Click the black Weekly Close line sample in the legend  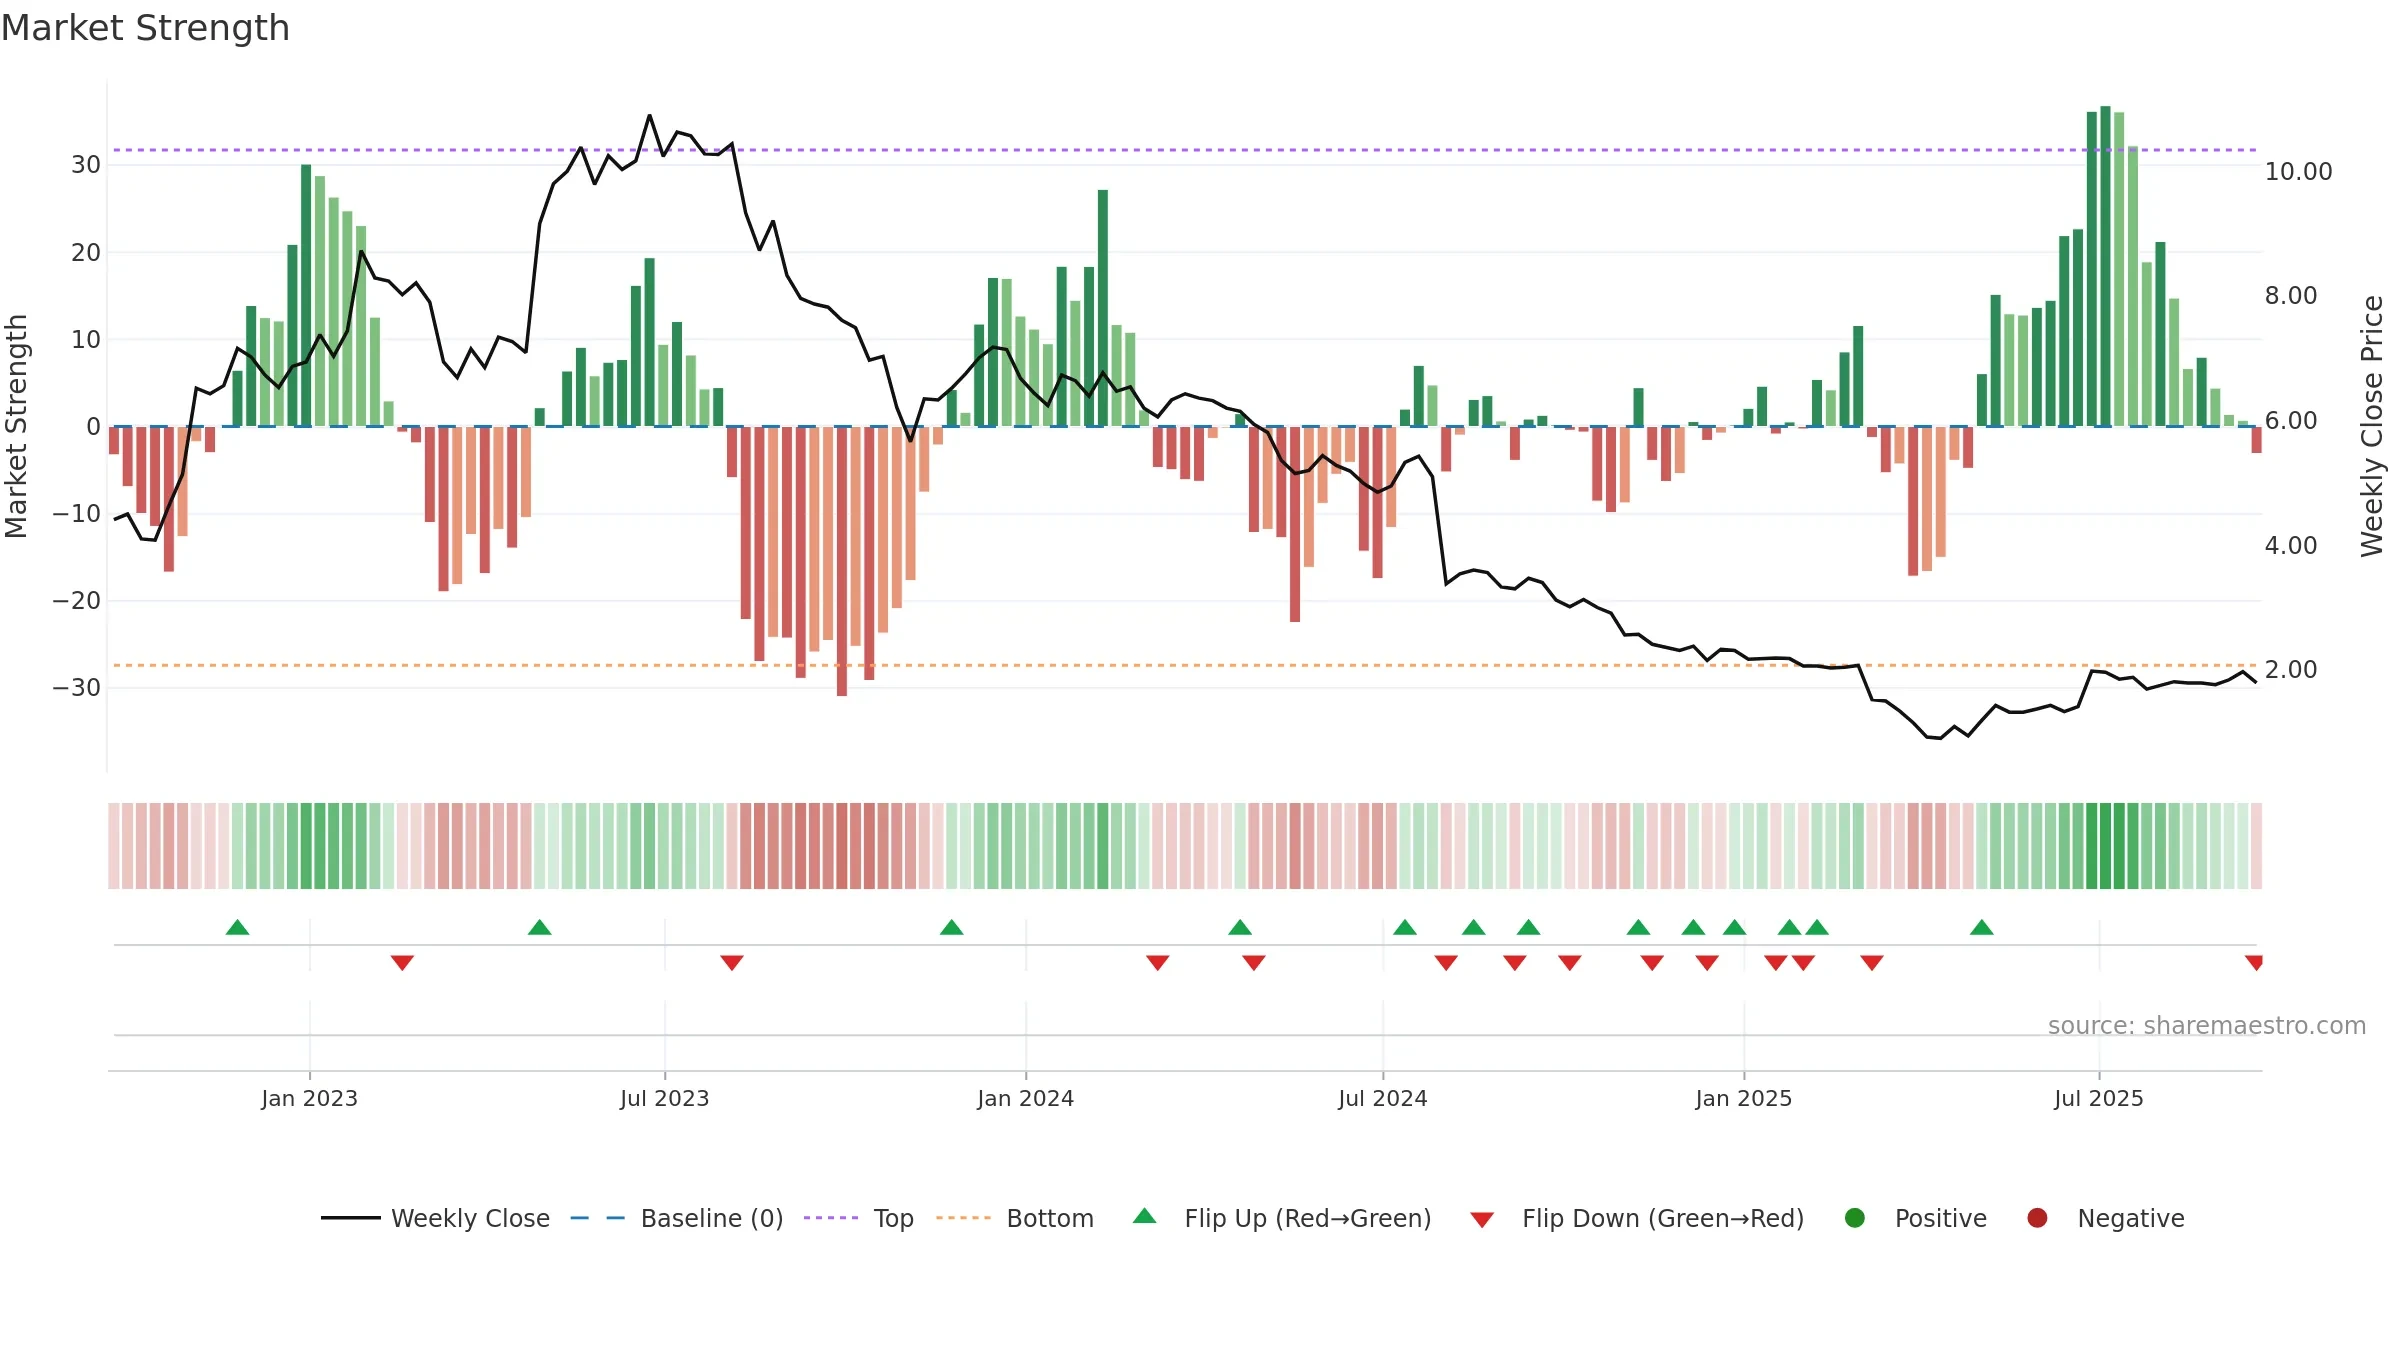point(350,1218)
